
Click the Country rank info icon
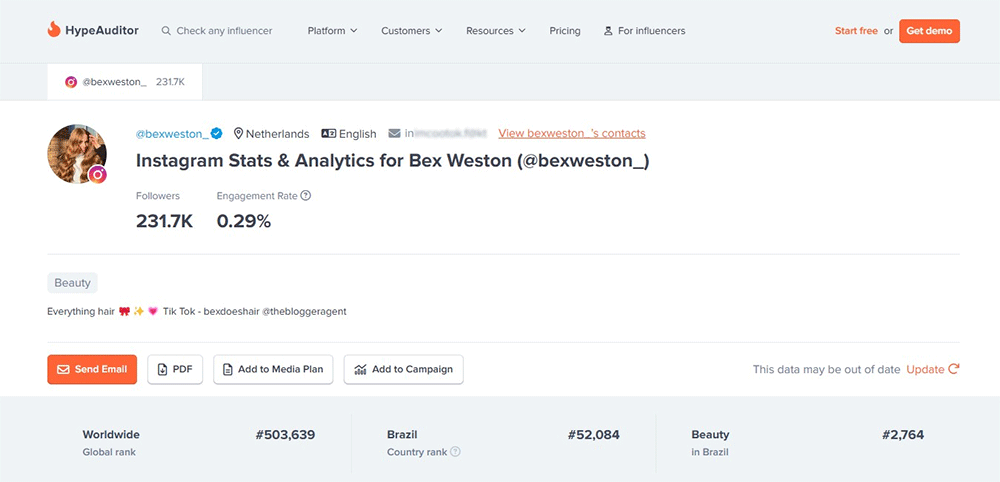click(x=456, y=452)
